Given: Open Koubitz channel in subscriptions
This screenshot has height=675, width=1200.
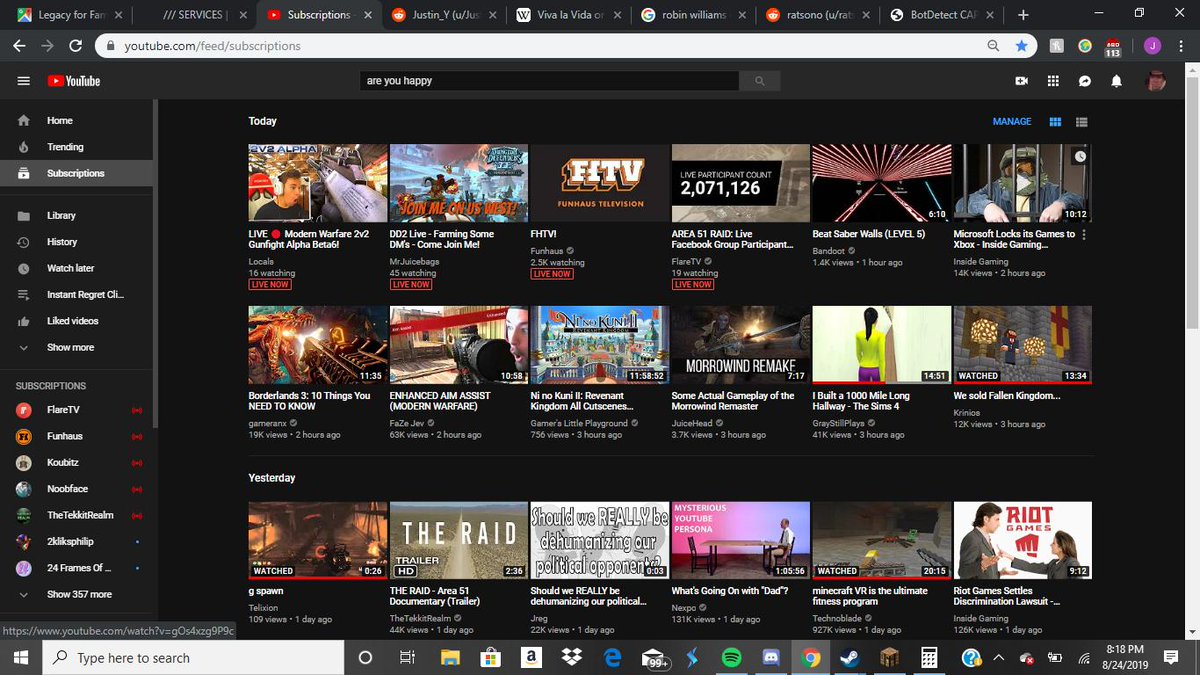Looking at the screenshot, I should click(x=77, y=462).
